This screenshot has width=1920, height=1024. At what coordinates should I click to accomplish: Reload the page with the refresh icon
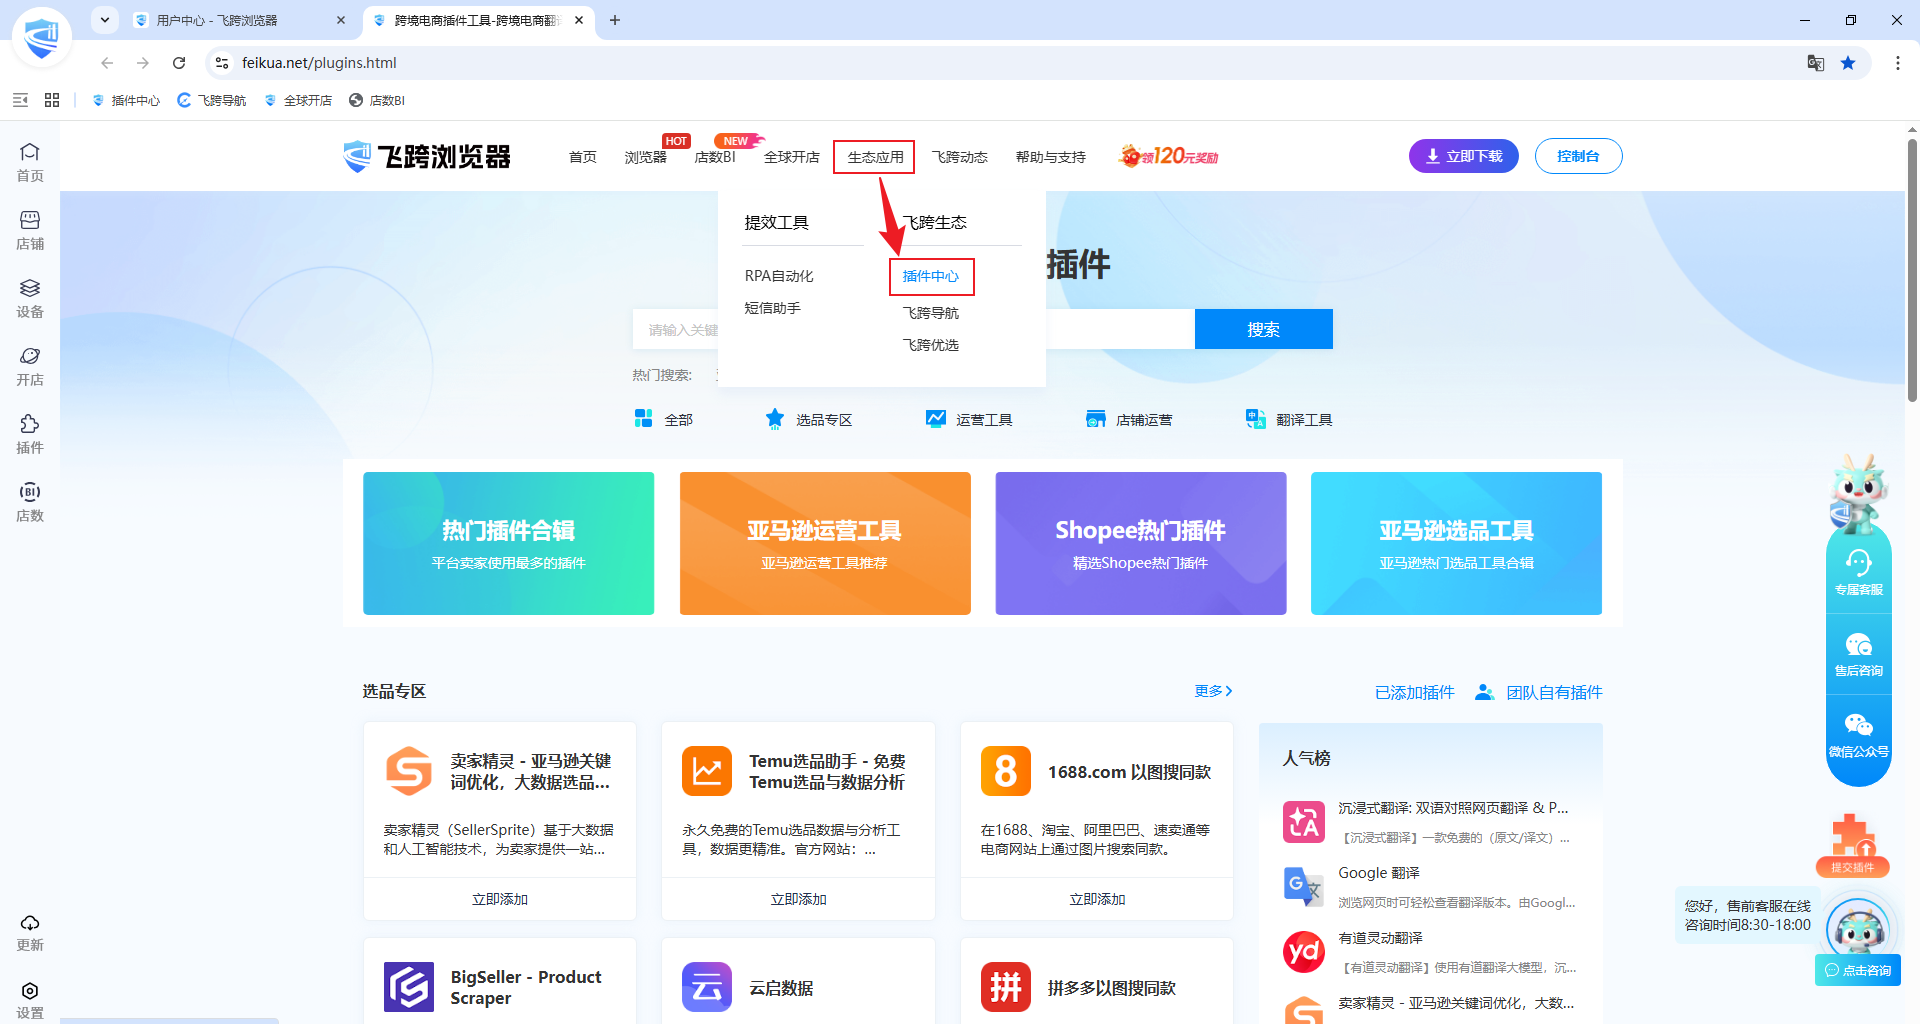point(179,63)
